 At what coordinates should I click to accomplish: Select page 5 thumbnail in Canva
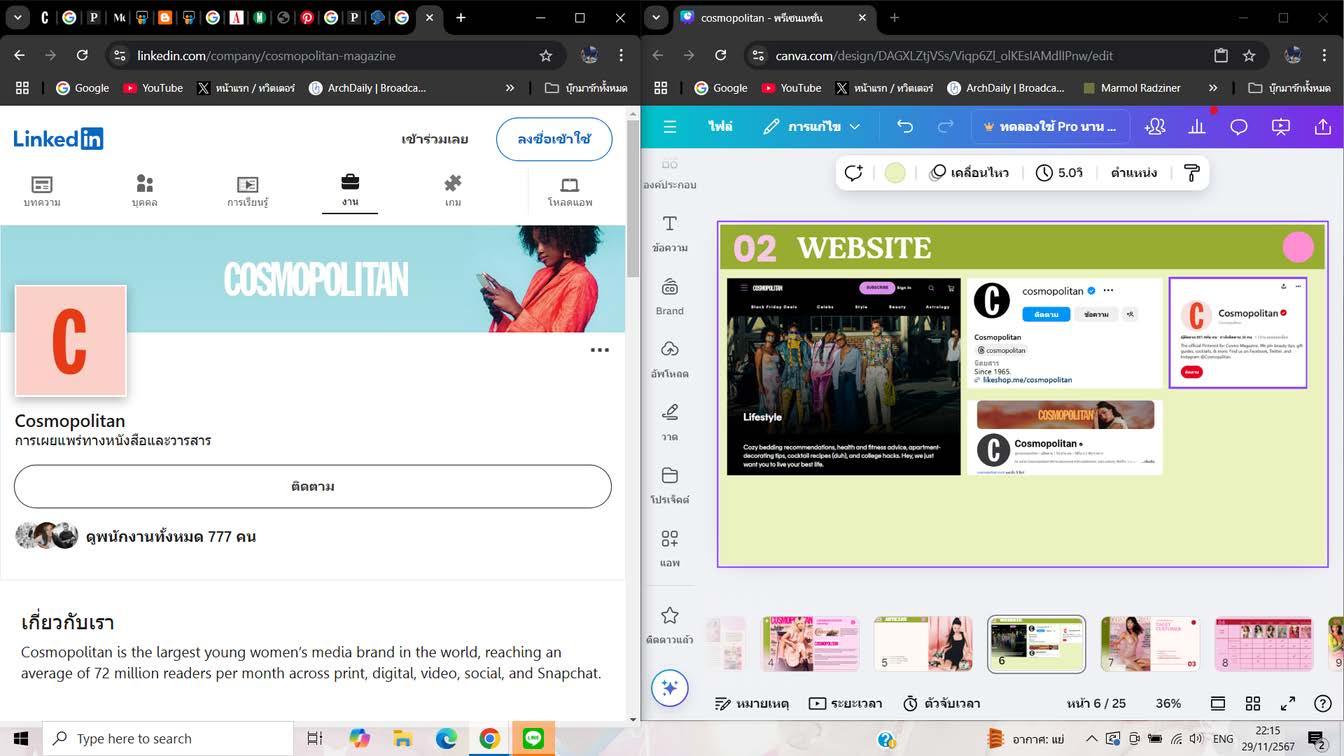point(923,644)
